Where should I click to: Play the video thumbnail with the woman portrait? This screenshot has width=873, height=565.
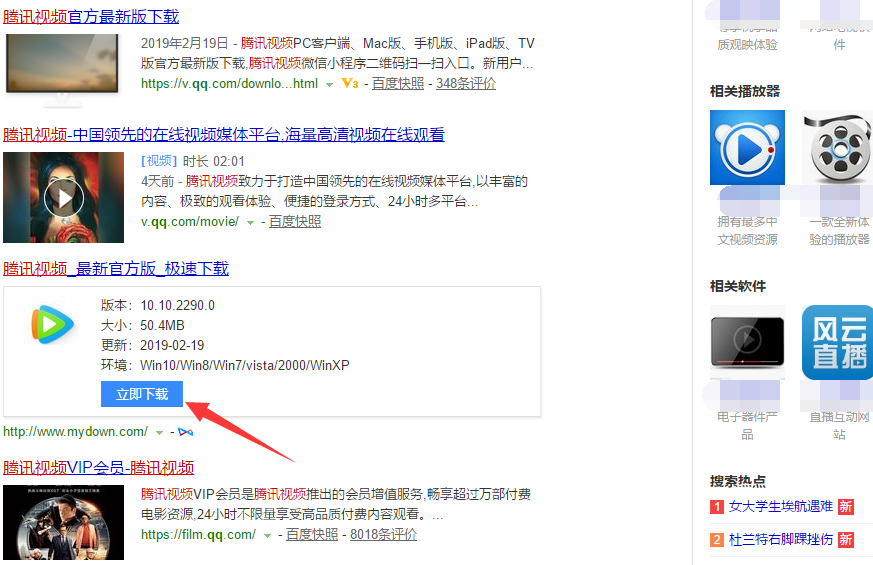tap(63, 198)
